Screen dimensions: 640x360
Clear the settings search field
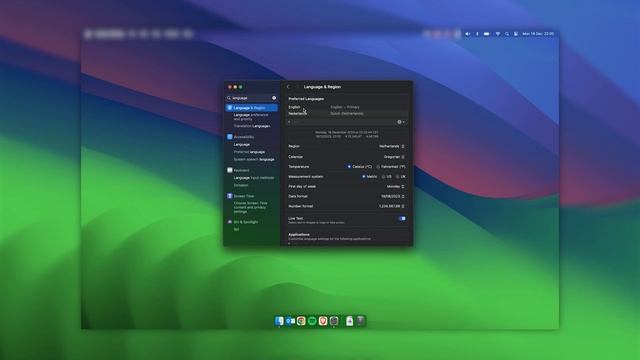274,98
